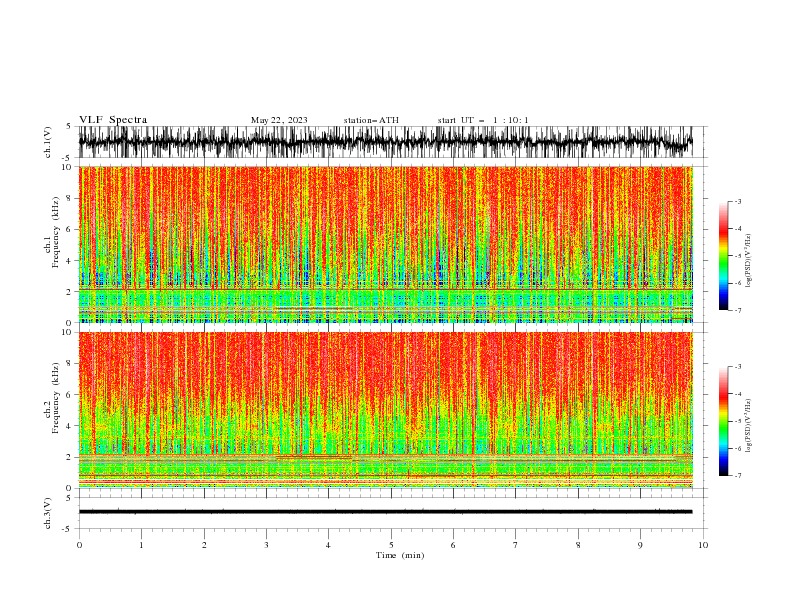The width and height of the screenshot is (792, 612).
Task: Click the time axis tick label '0'
Action: [x=79, y=545]
